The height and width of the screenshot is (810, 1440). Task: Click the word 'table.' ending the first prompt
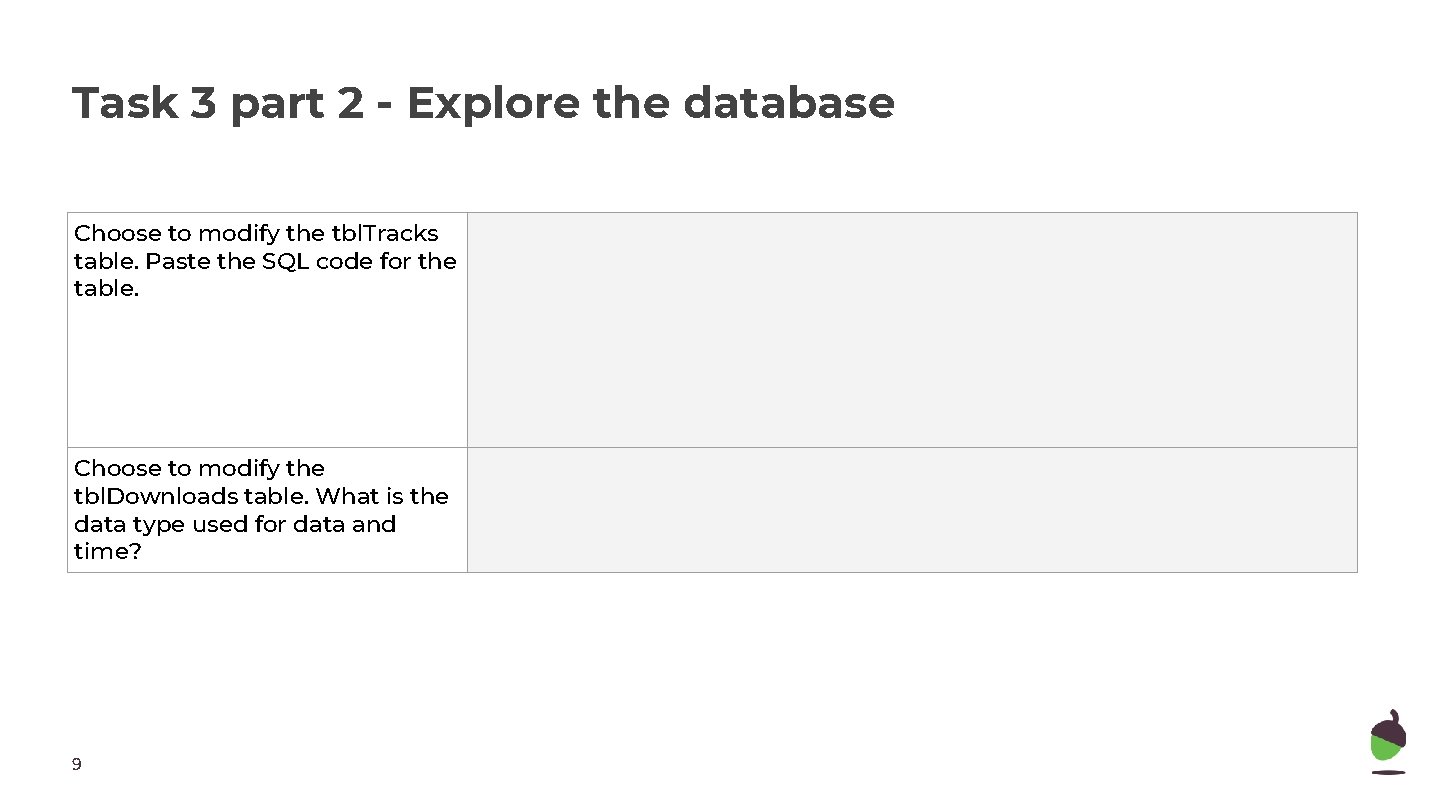pos(106,289)
